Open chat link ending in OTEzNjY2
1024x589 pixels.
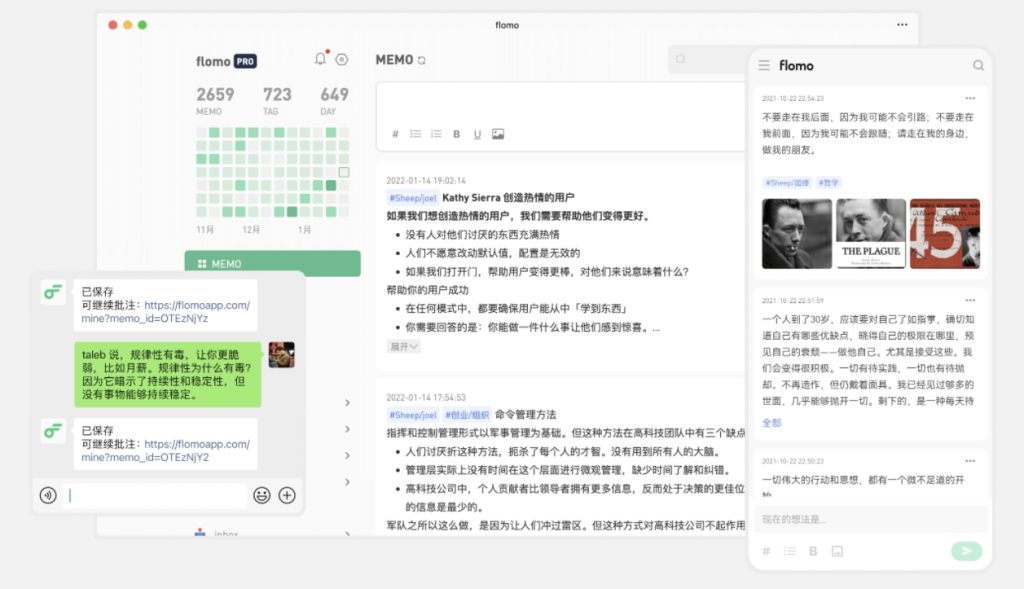click(165, 451)
